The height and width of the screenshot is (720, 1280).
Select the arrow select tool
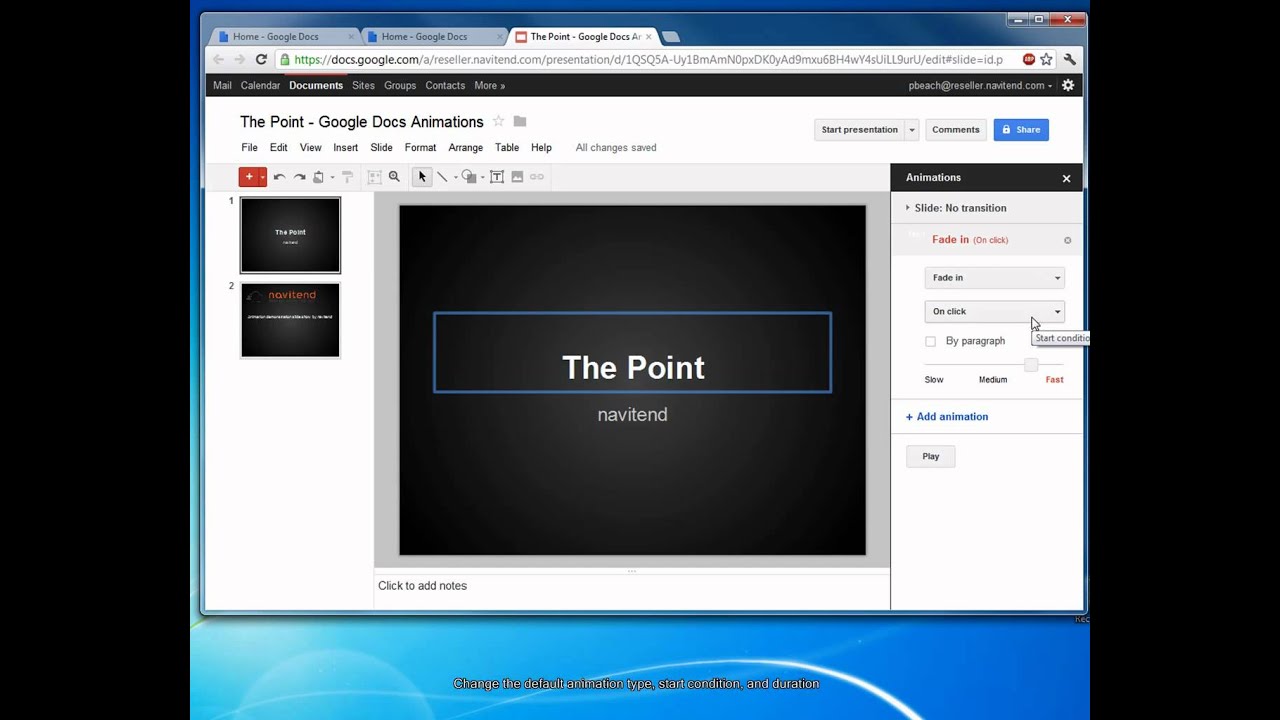pos(422,177)
